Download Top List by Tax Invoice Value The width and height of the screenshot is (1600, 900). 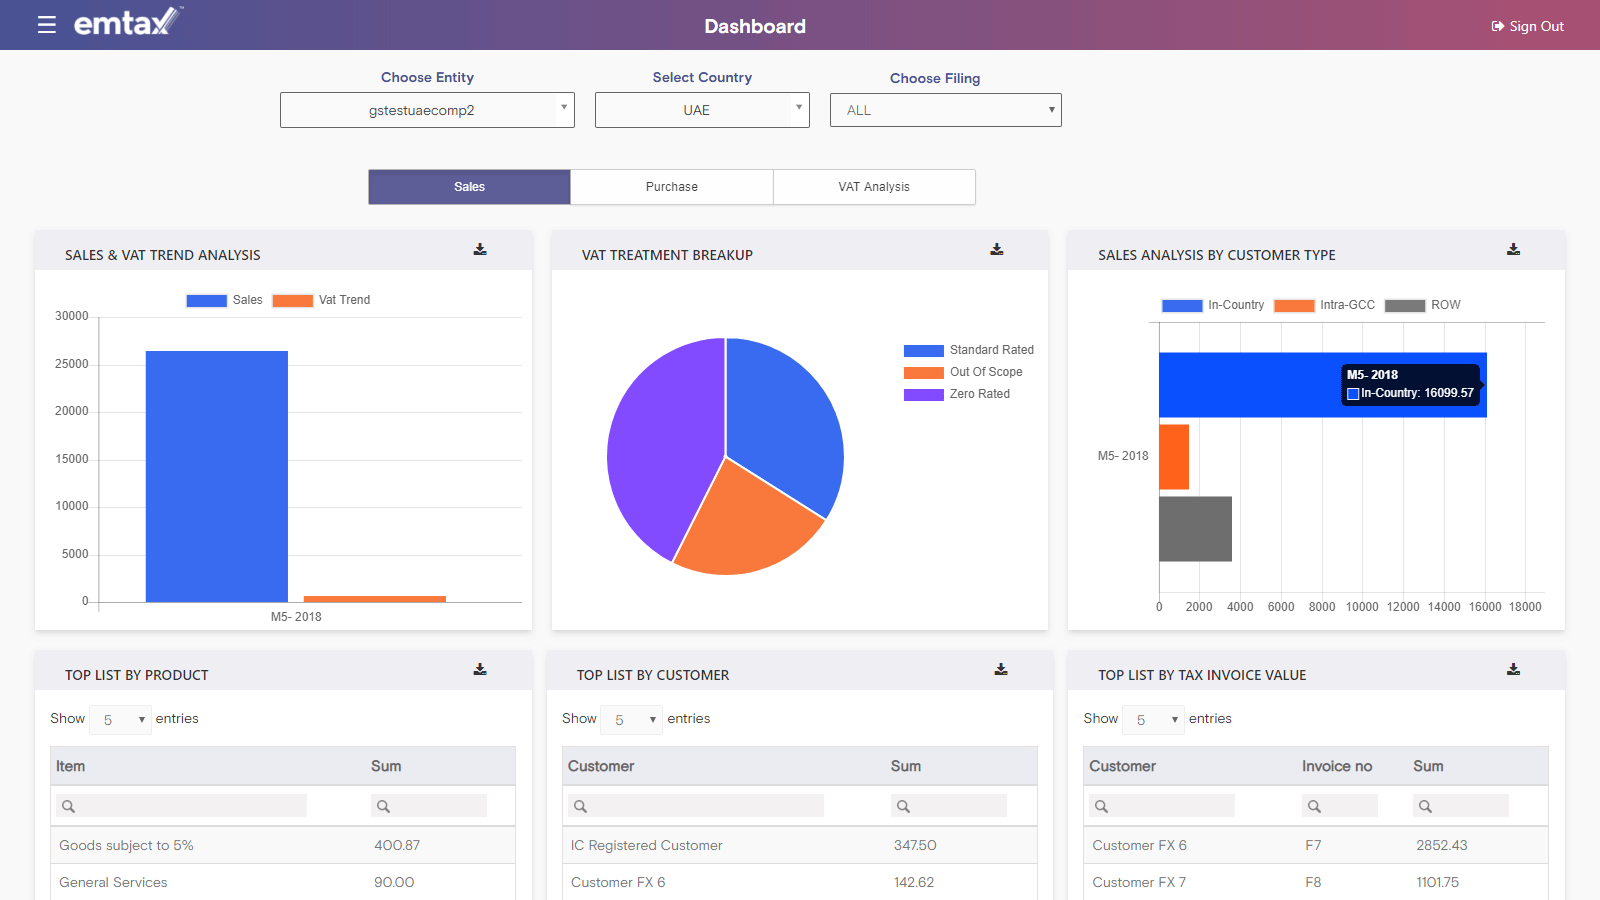[x=1513, y=670]
